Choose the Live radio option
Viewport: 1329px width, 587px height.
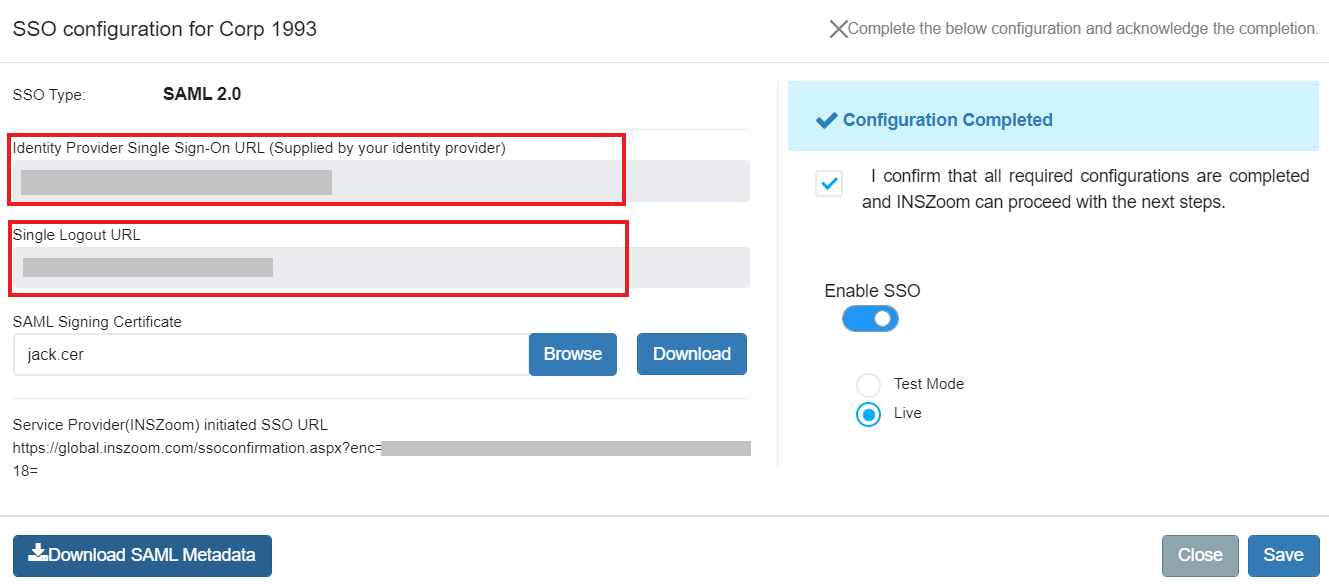point(869,414)
